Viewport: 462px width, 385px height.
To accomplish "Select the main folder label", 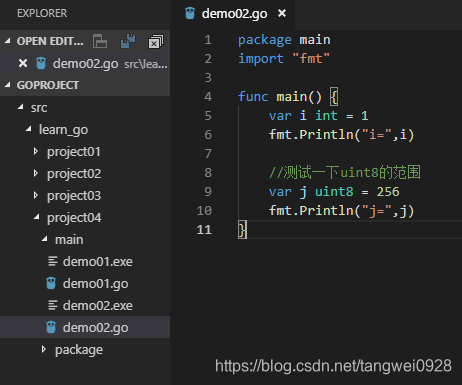I will [x=69, y=239].
